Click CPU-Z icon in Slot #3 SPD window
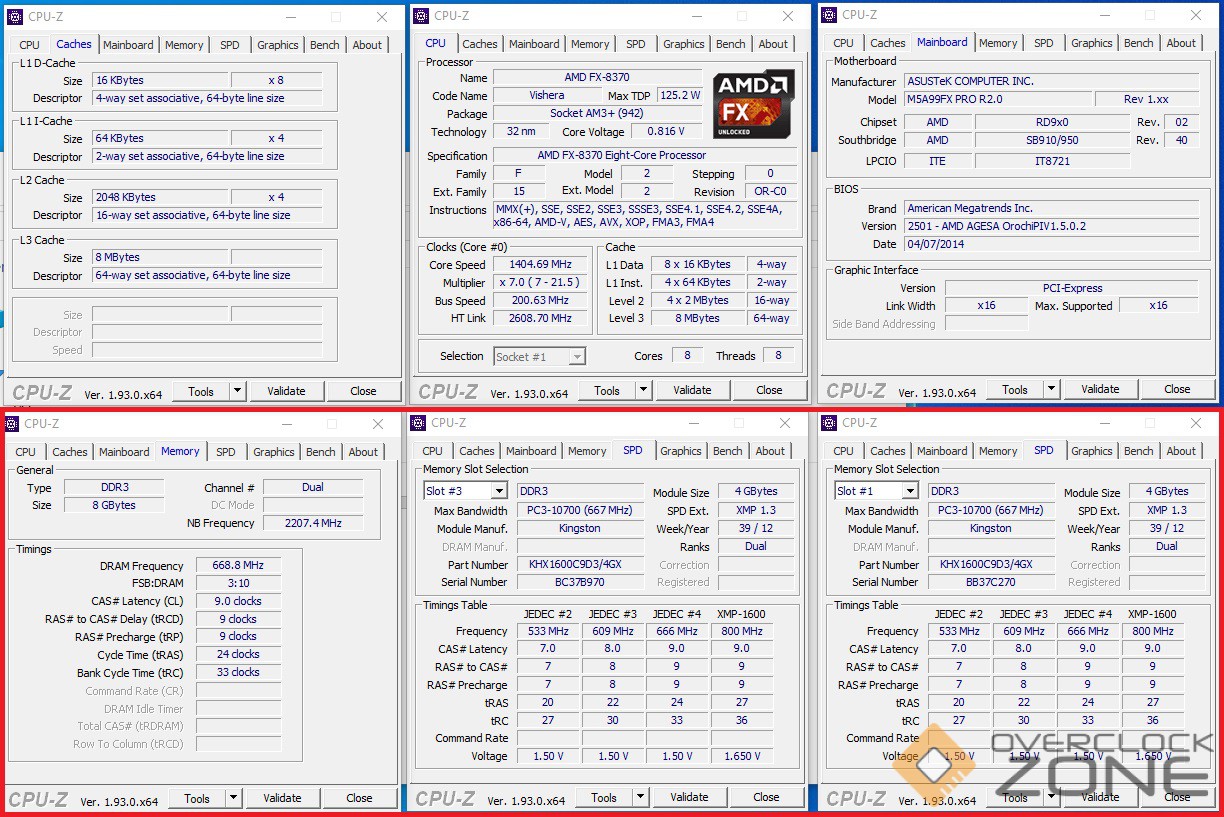Viewport: 1224px width, 817px height. (420, 423)
